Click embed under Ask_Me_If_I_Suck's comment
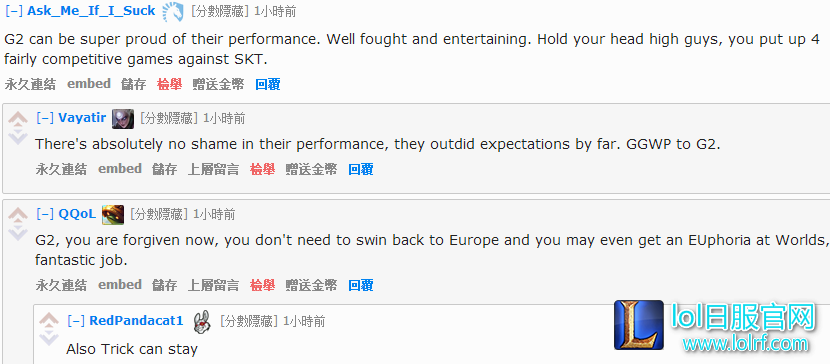This screenshot has width=830, height=364. [89, 84]
